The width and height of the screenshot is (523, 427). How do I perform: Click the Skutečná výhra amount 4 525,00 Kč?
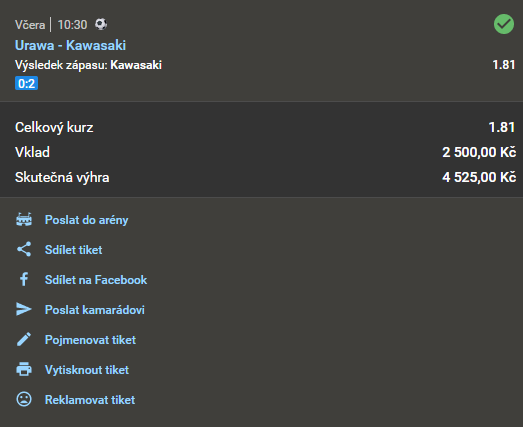(479, 177)
